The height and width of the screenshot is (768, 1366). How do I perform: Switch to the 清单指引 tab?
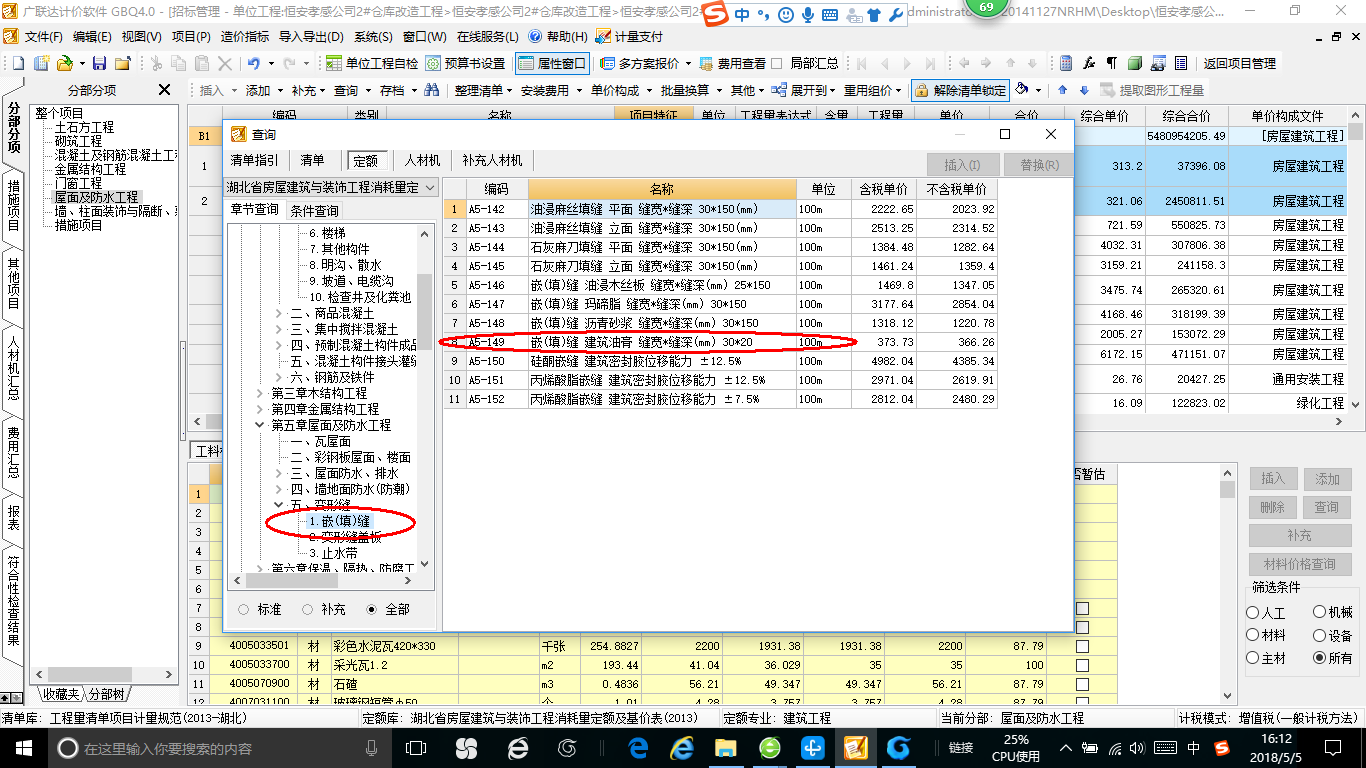[254, 160]
